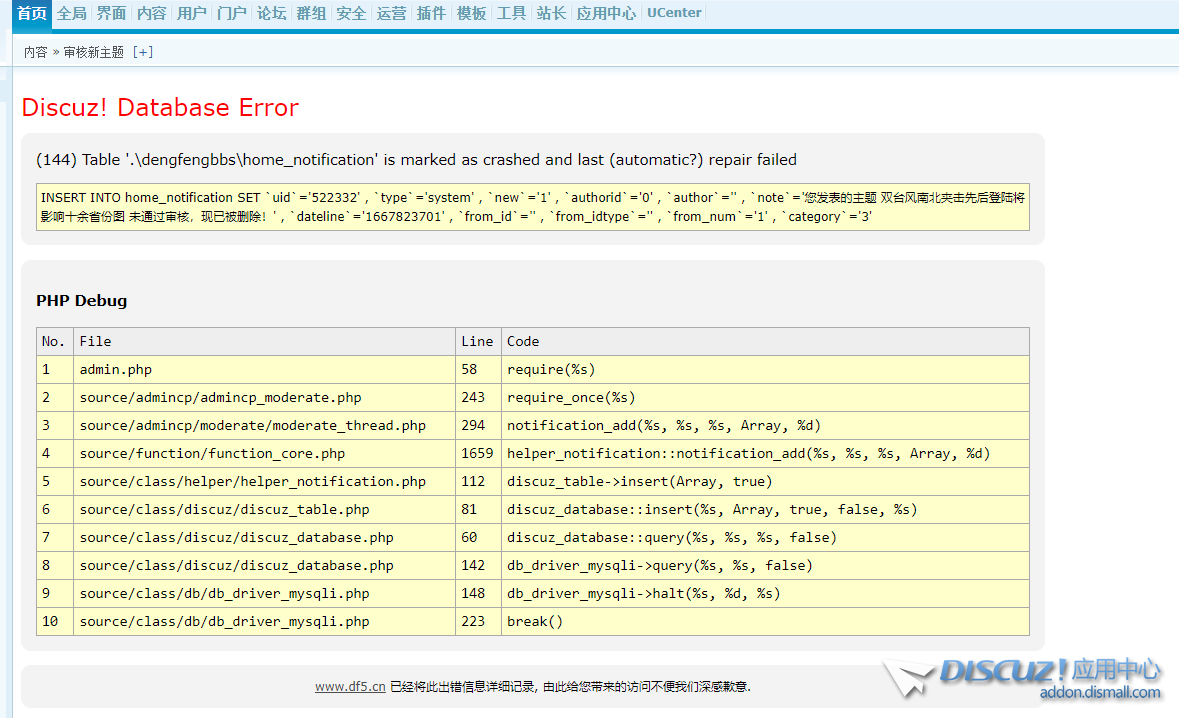Click db_driver_mysqli->halt code cell
The image size is (1179, 718).
click(x=765, y=593)
